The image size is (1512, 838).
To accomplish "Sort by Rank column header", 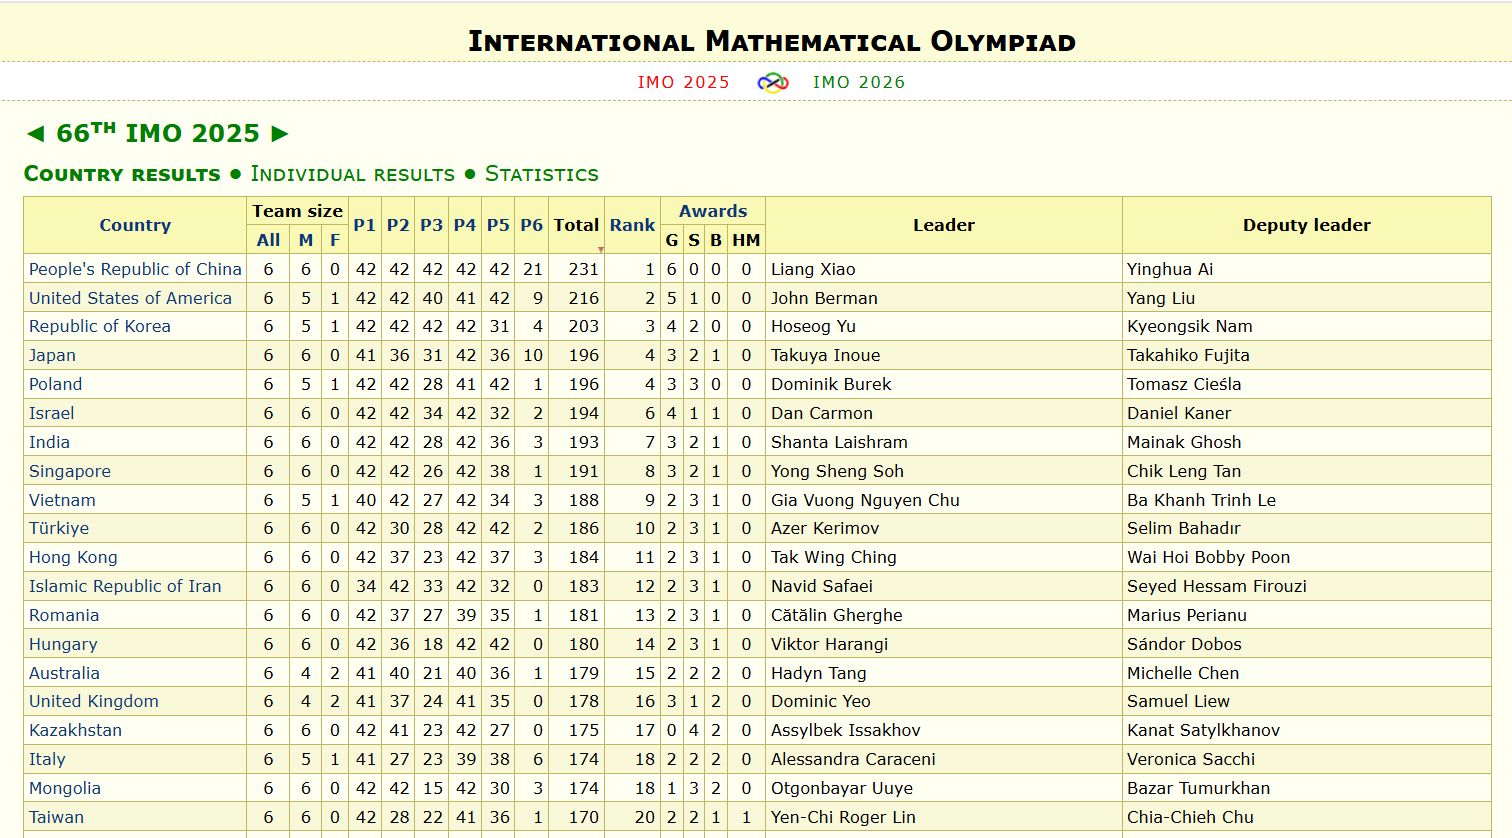I will pos(632,225).
